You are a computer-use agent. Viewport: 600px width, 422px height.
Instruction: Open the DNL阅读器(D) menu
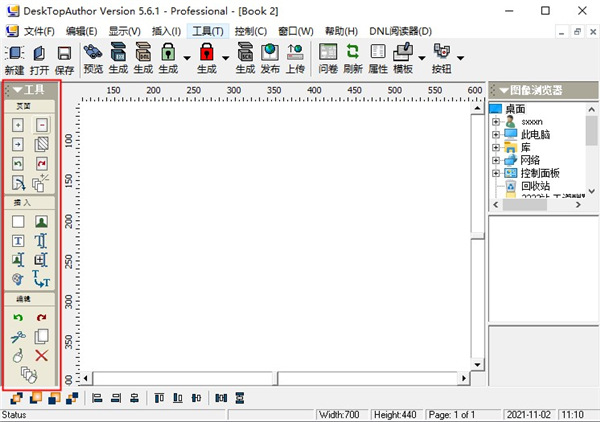tap(400, 31)
